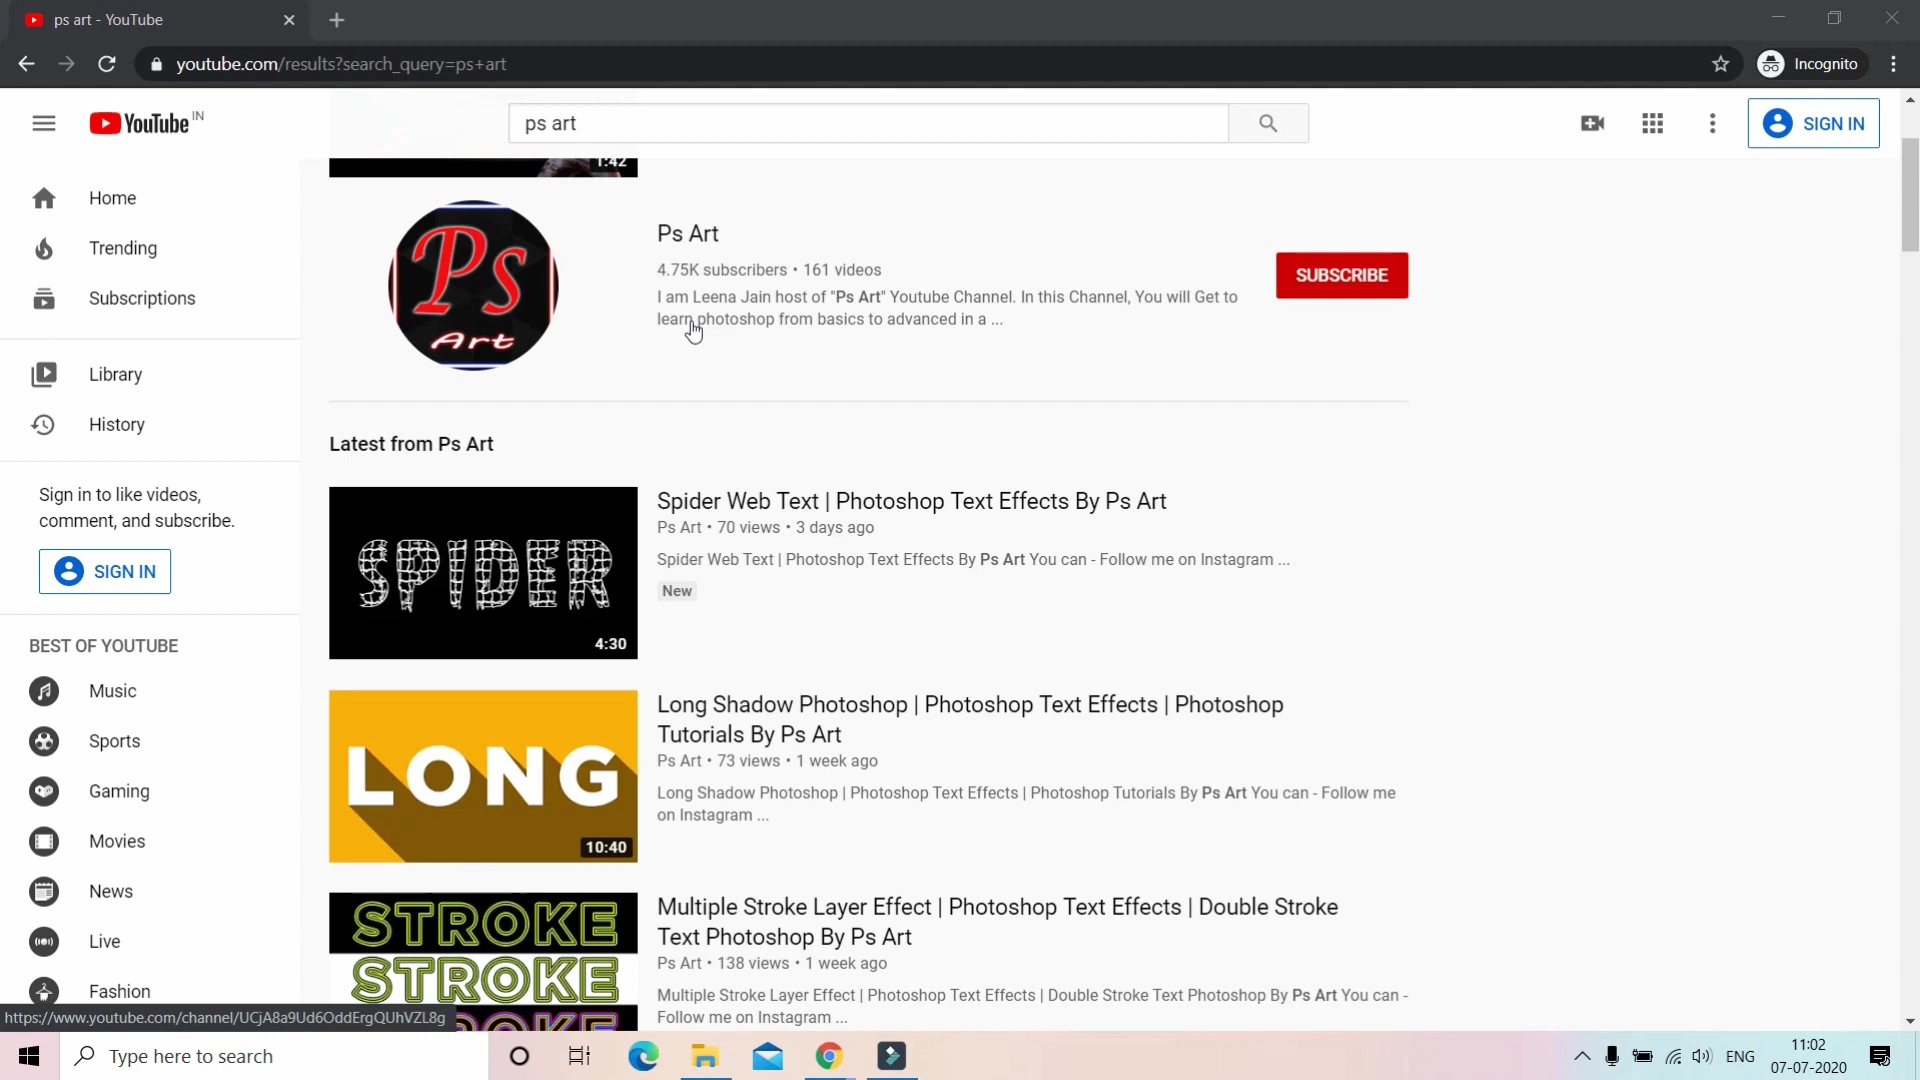Image resolution: width=1920 pixels, height=1080 pixels.
Task: Click the Music icon under Best of YouTube
Action: click(x=44, y=691)
